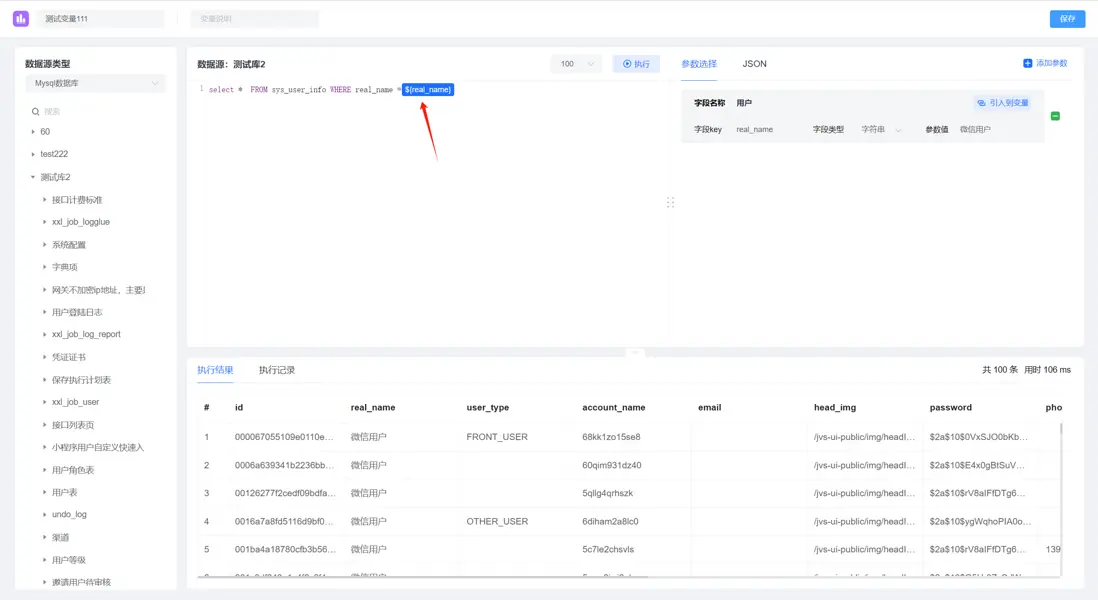This screenshot has height=600, width=1098.
Task: Click the results table horizontal scrollbar
Action: click(424, 576)
